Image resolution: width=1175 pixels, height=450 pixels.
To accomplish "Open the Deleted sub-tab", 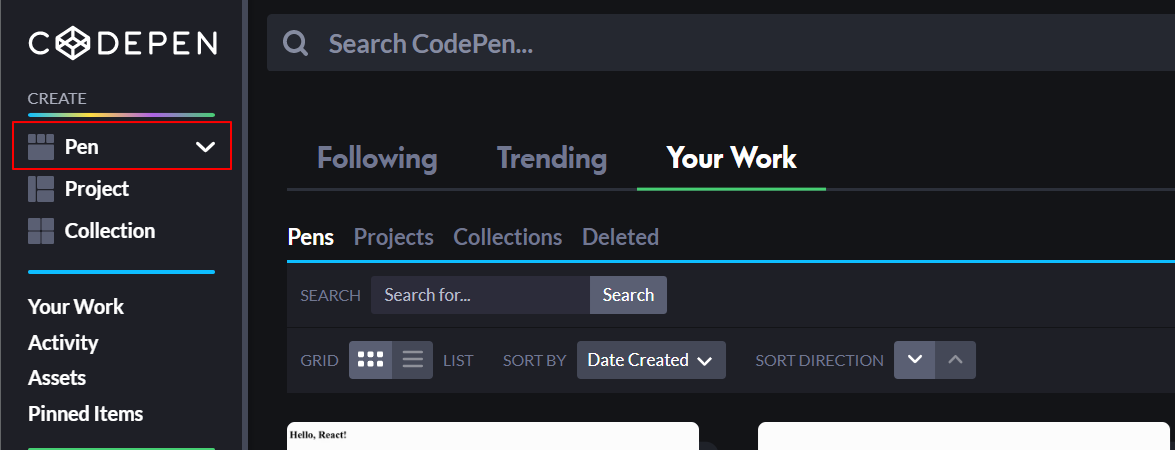I will pyautogui.click(x=620, y=237).
